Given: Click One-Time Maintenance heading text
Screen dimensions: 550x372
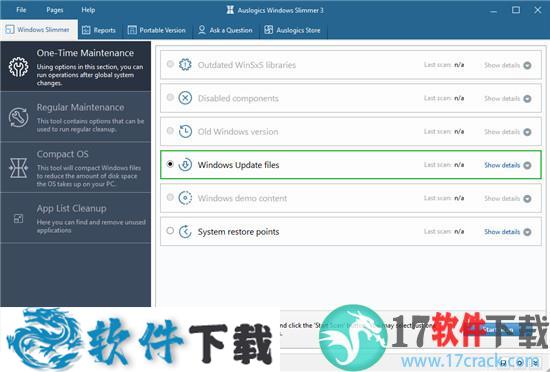Looking at the screenshot, I should coord(85,53).
